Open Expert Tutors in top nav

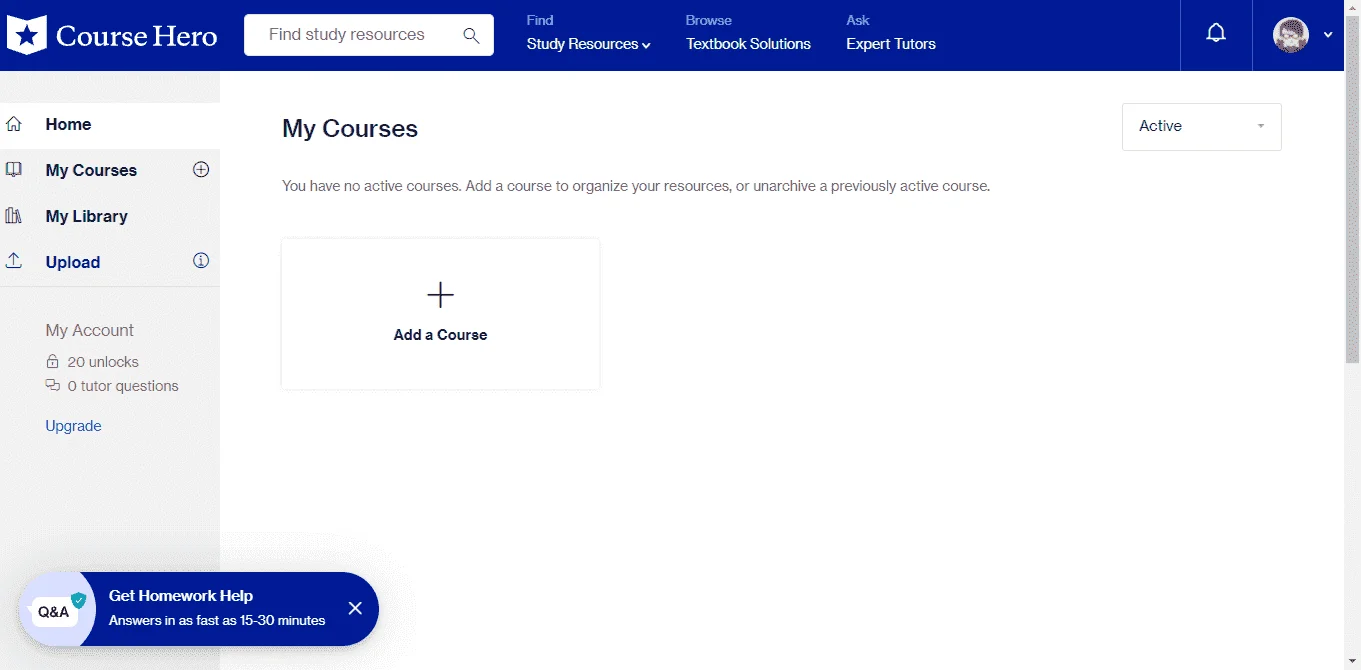891,44
